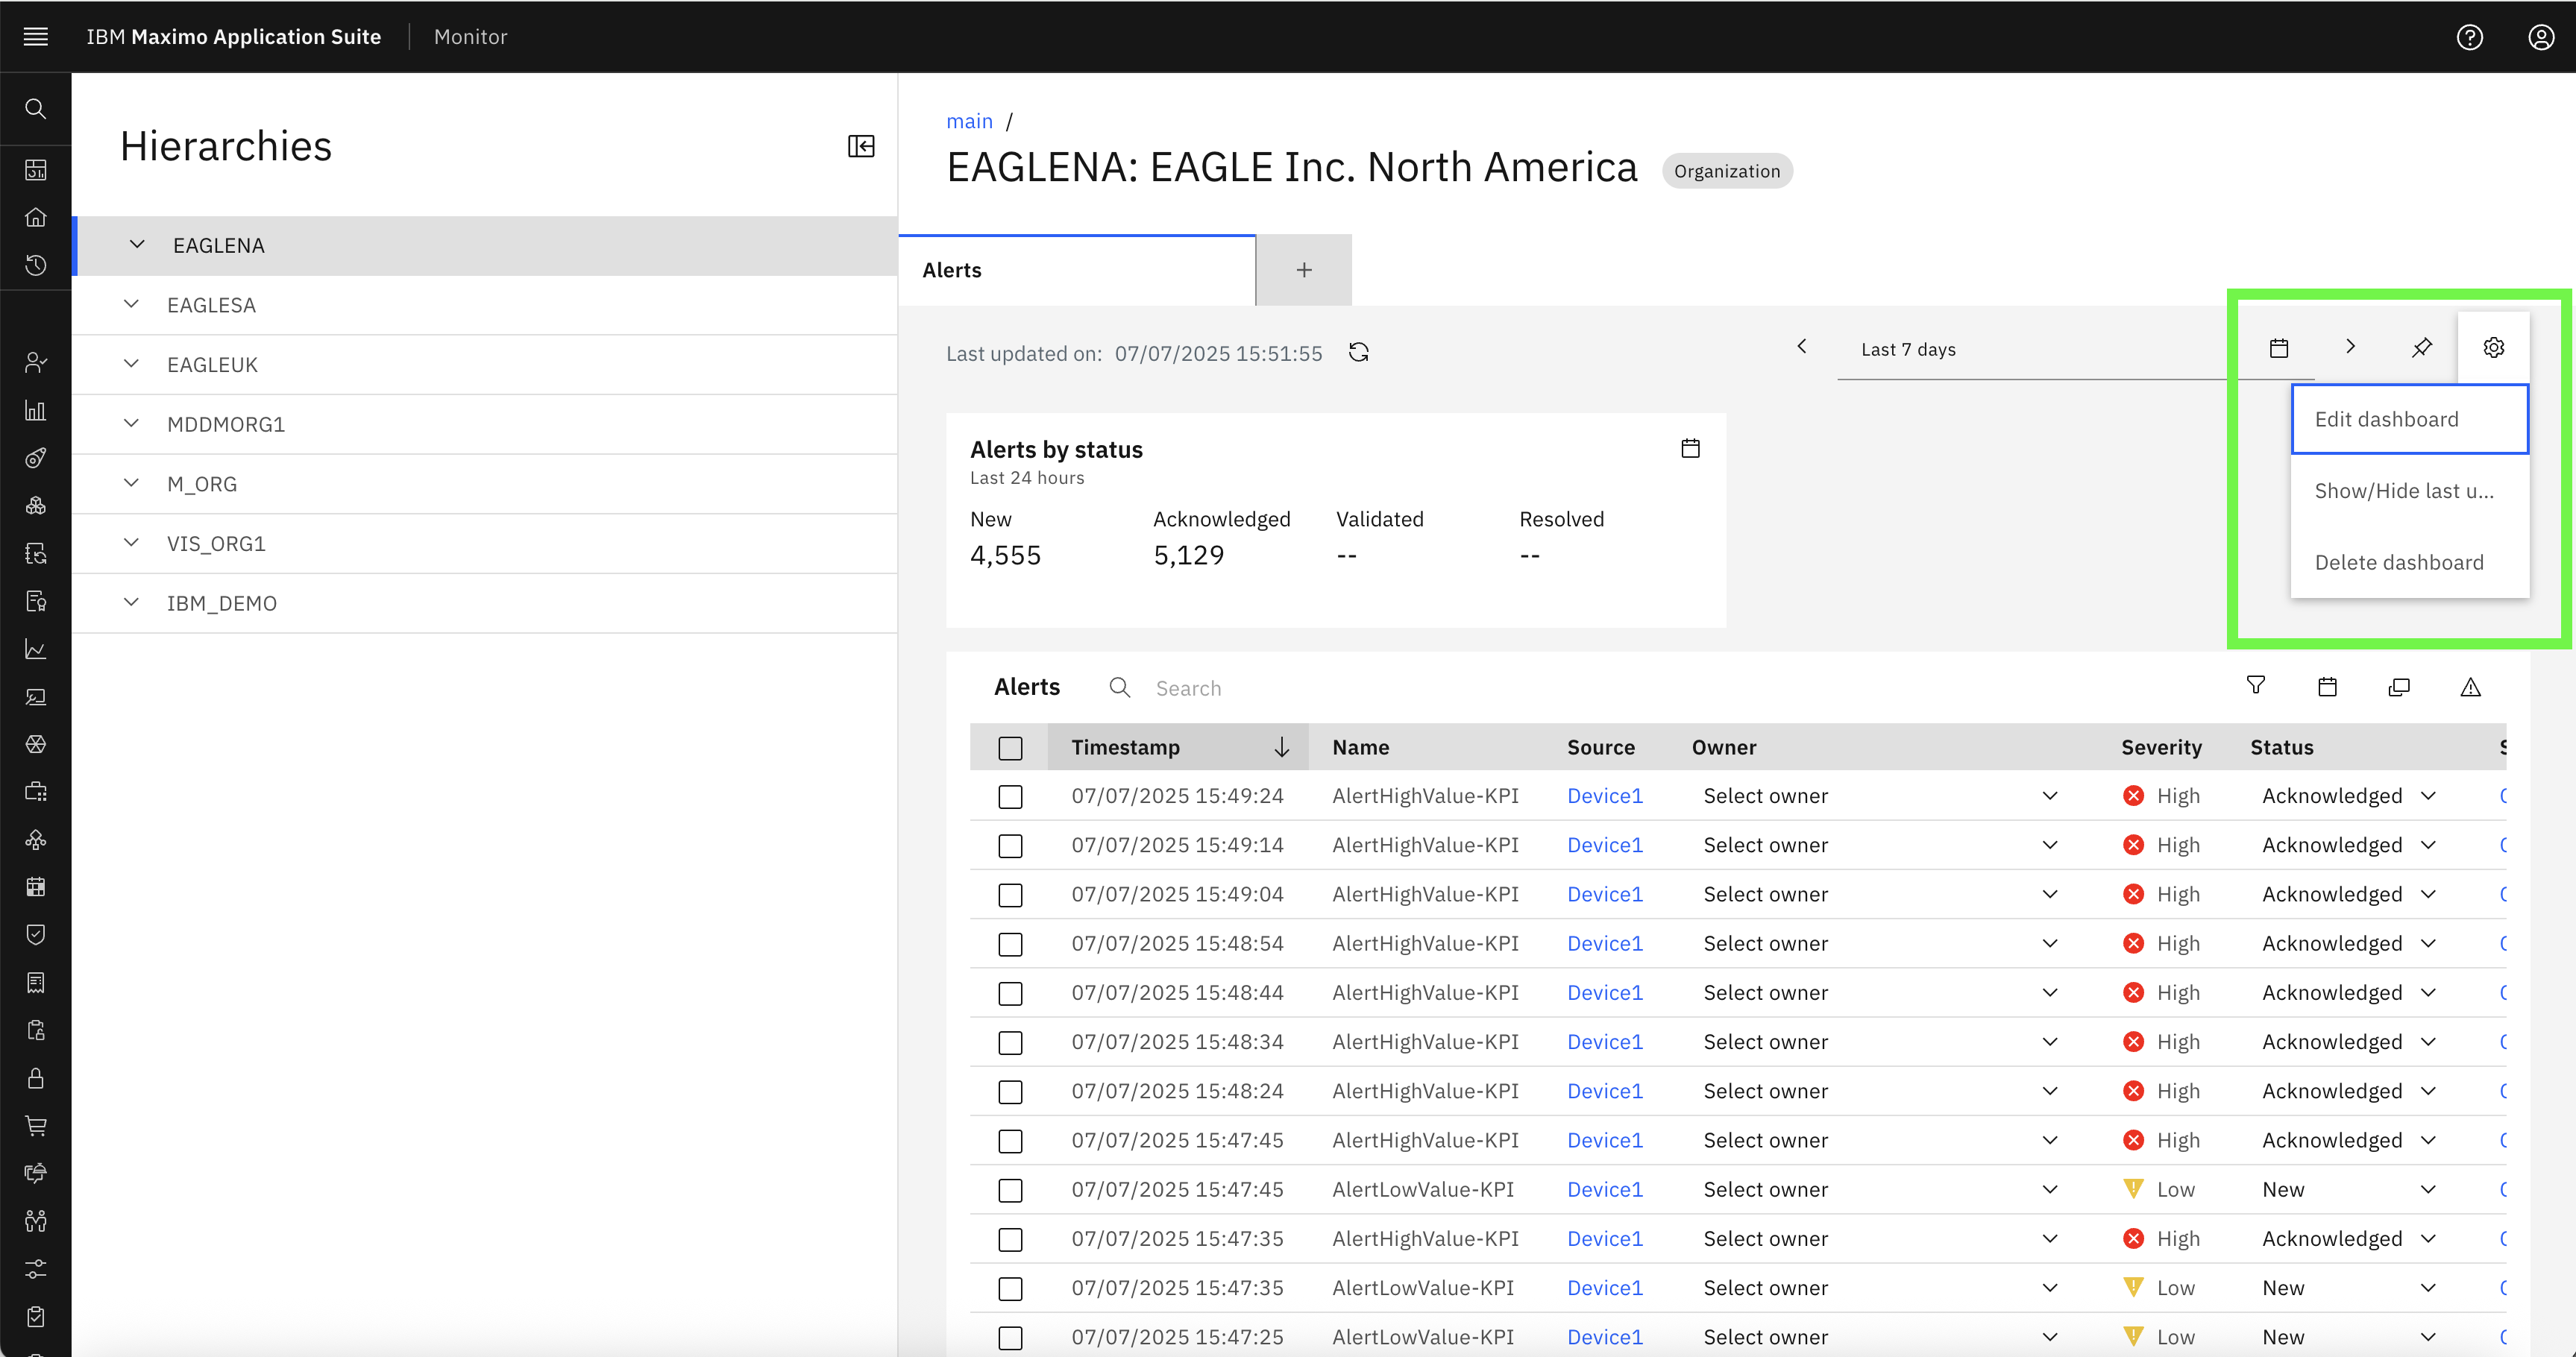Open the sliders settings icon in sidebar

[x=36, y=1268]
